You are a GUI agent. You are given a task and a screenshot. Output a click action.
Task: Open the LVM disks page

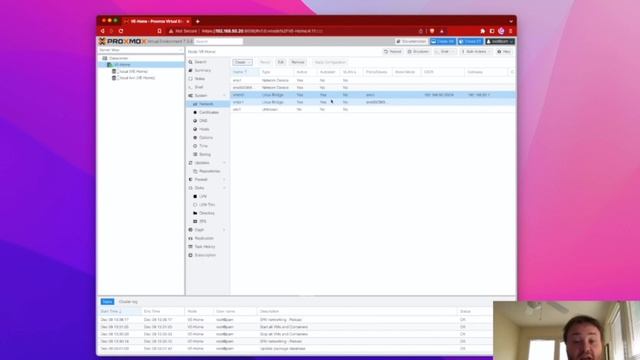click(x=203, y=196)
